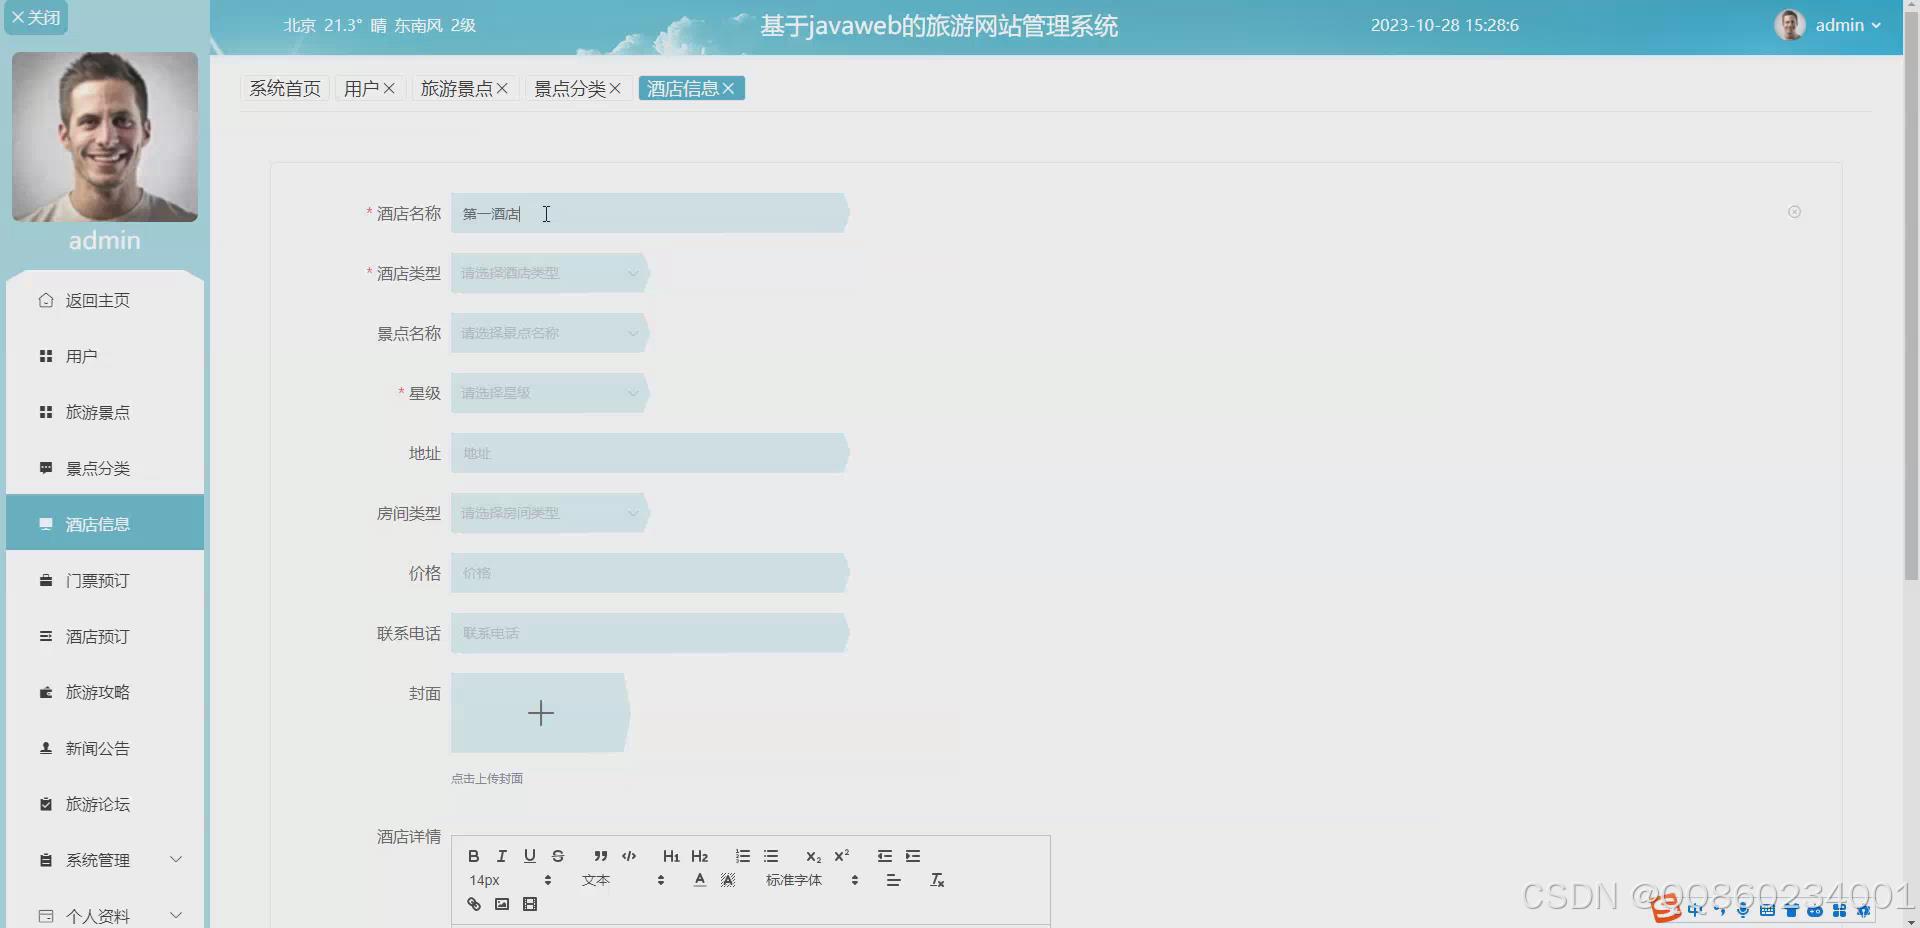Click the Sogou input method logo
The width and height of the screenshot is (1920, 928).
[1665, 909]
